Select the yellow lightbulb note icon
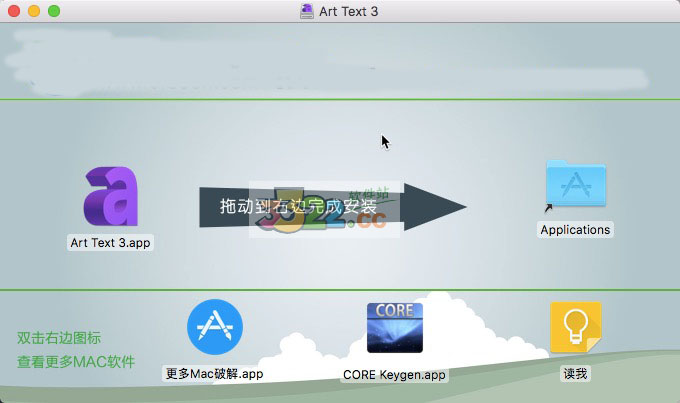Screen dimensions: 680x403 click(575, 328)
